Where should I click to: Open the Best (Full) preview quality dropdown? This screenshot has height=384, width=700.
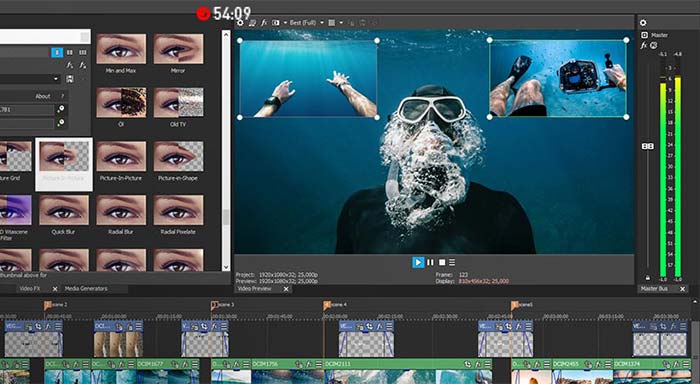point(306,22)
